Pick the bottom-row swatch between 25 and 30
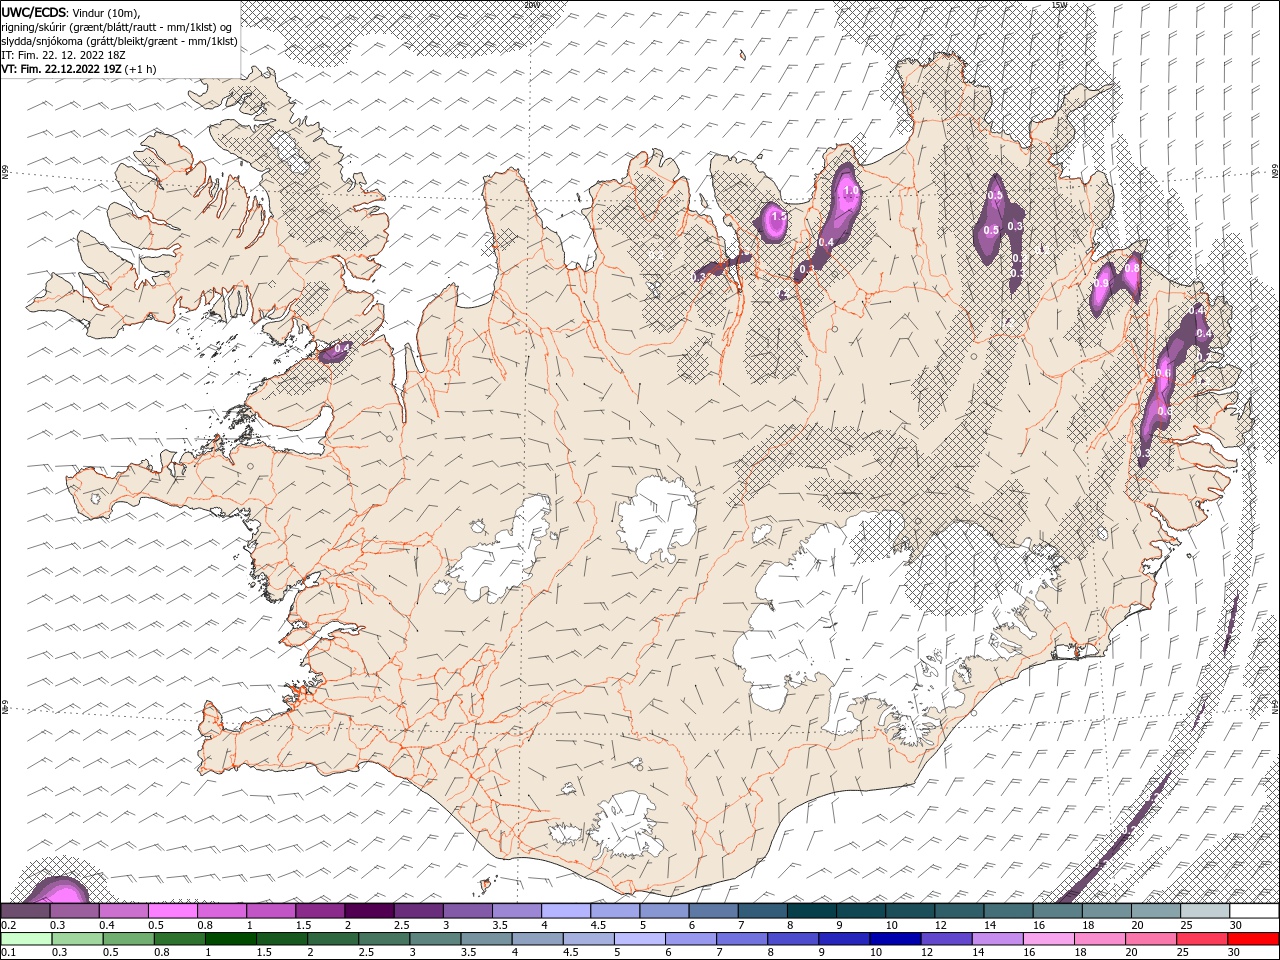The height and width of the screenshot is (960, 1280). [1201, 939]
